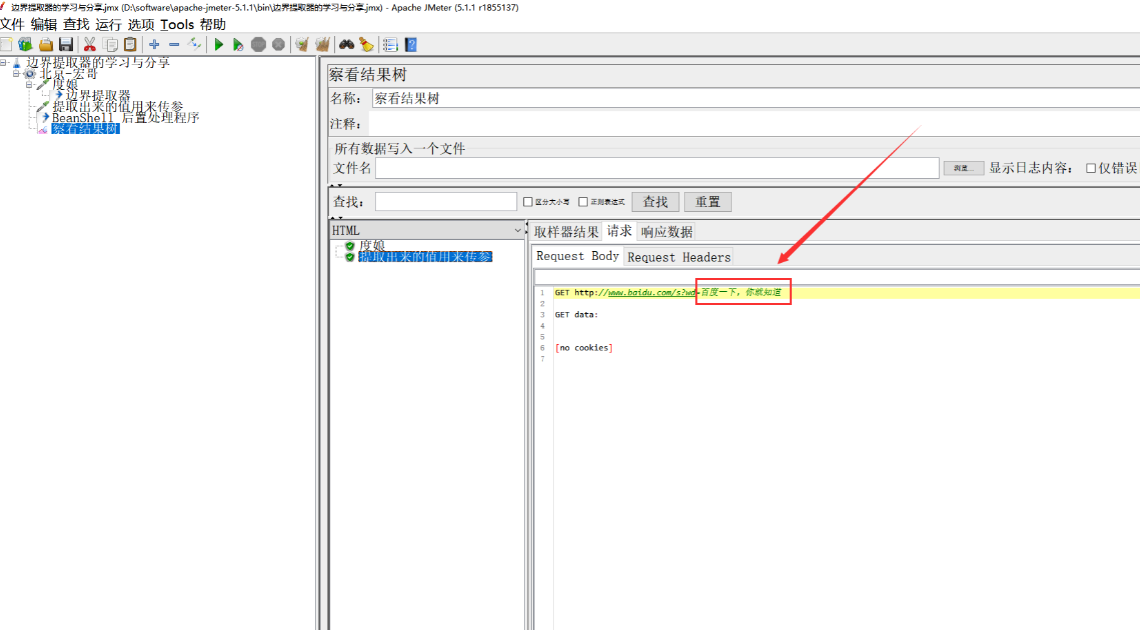Collapse the root test plan tree node

click(4, 63)
